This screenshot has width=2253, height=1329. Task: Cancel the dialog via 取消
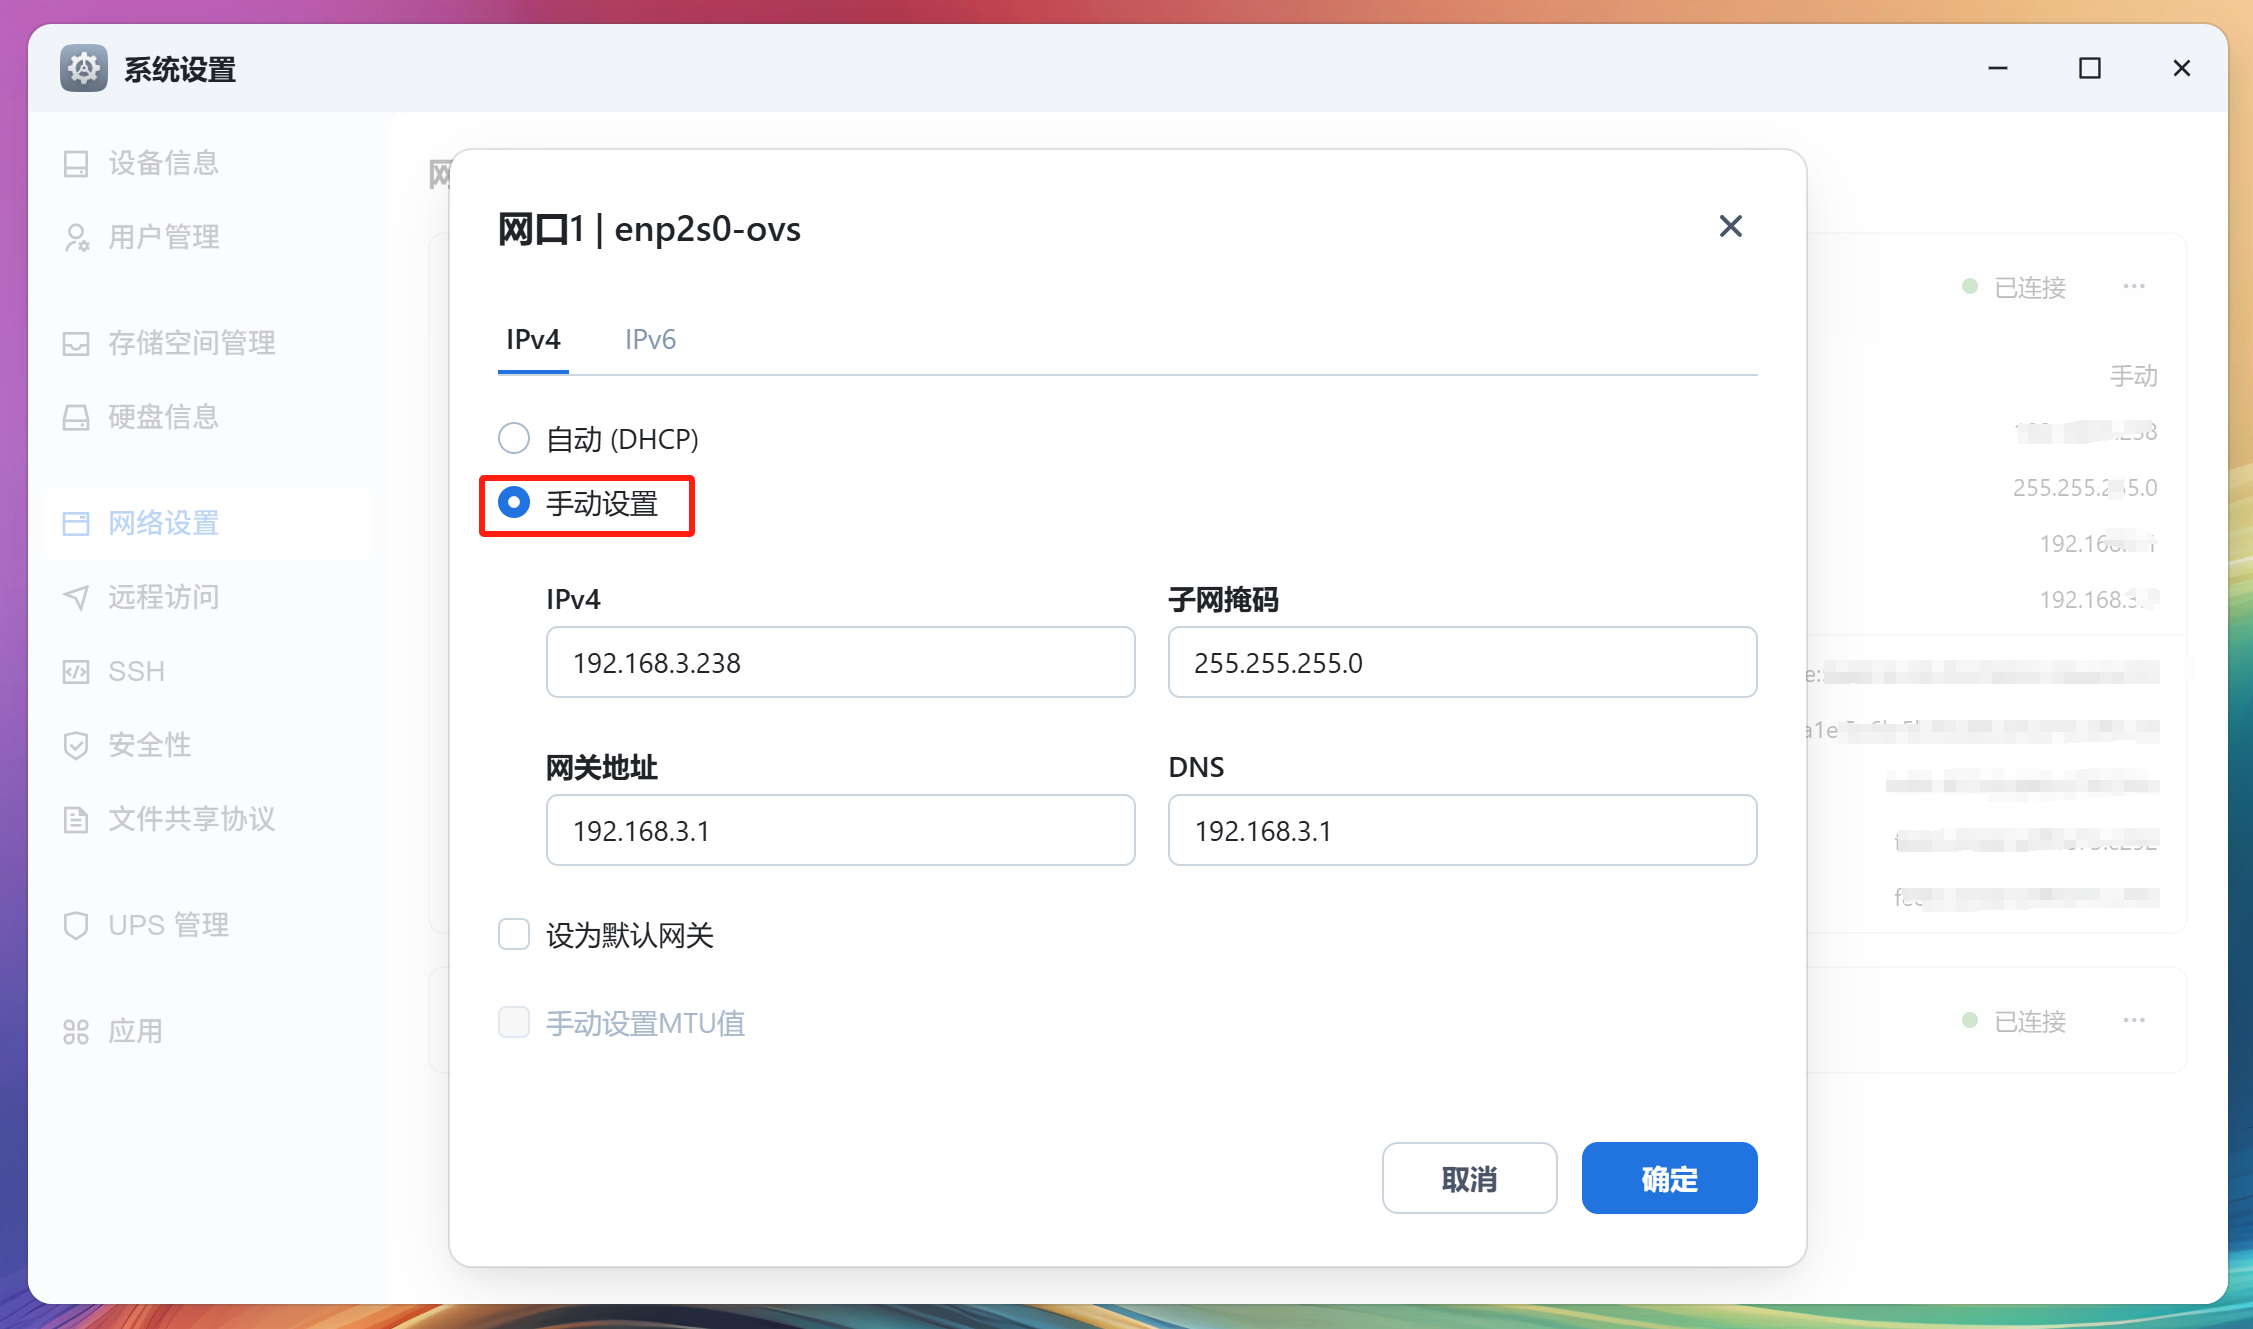click(x=1469, y=1178)
